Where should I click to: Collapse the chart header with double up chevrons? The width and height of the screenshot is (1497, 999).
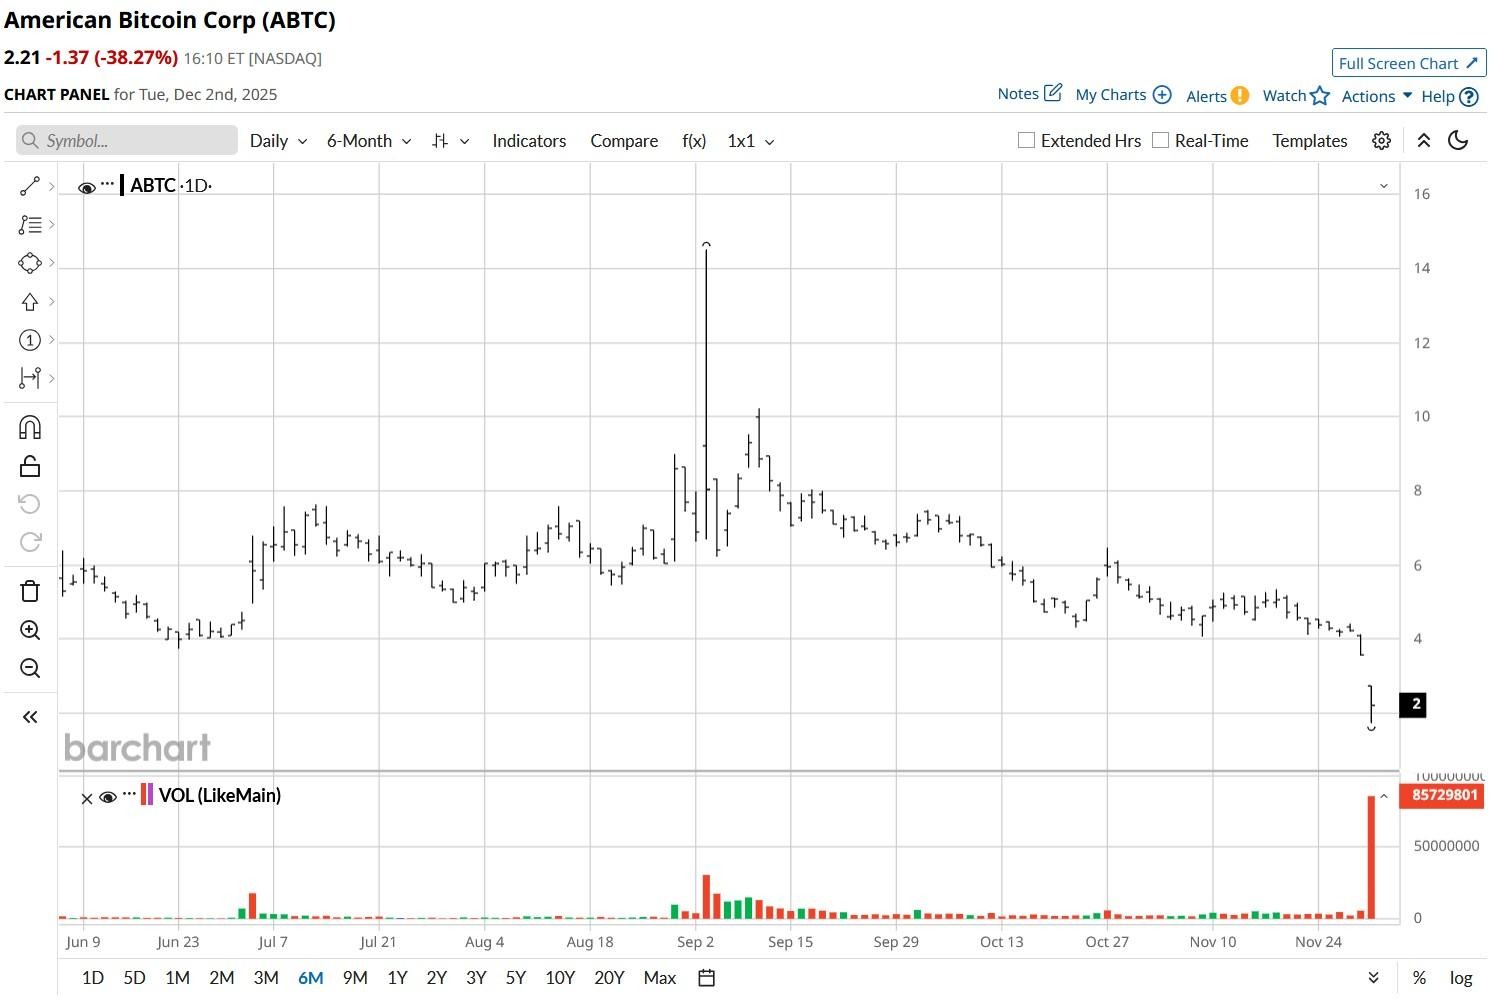click(1424, 141)
